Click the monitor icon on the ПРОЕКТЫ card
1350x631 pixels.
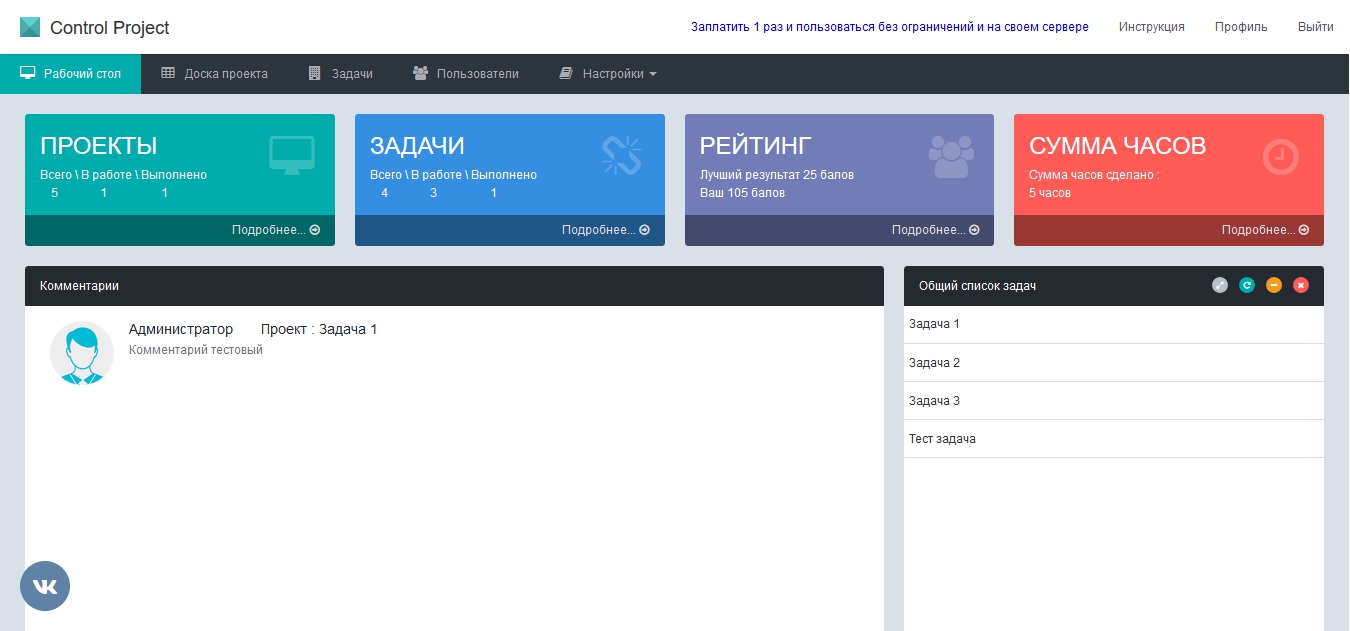292,156
